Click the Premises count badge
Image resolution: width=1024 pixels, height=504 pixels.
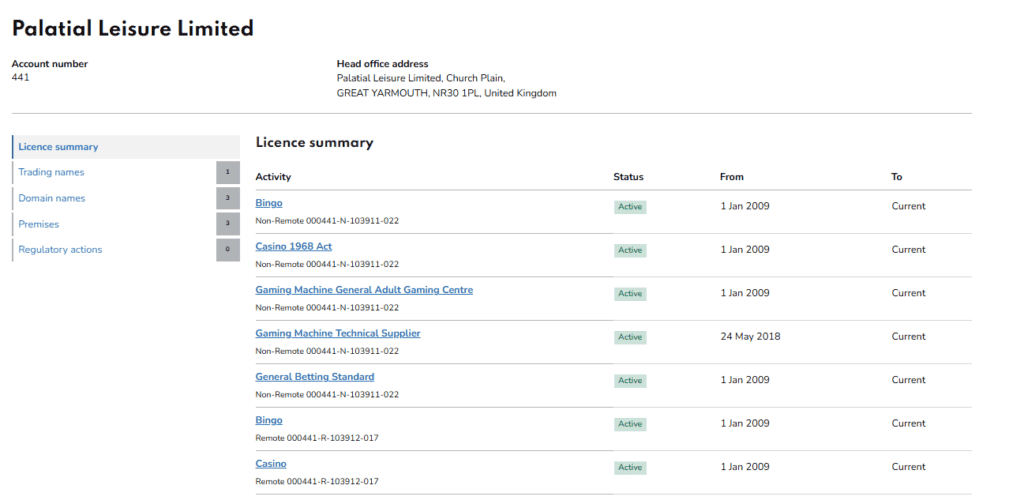(228, 224)
